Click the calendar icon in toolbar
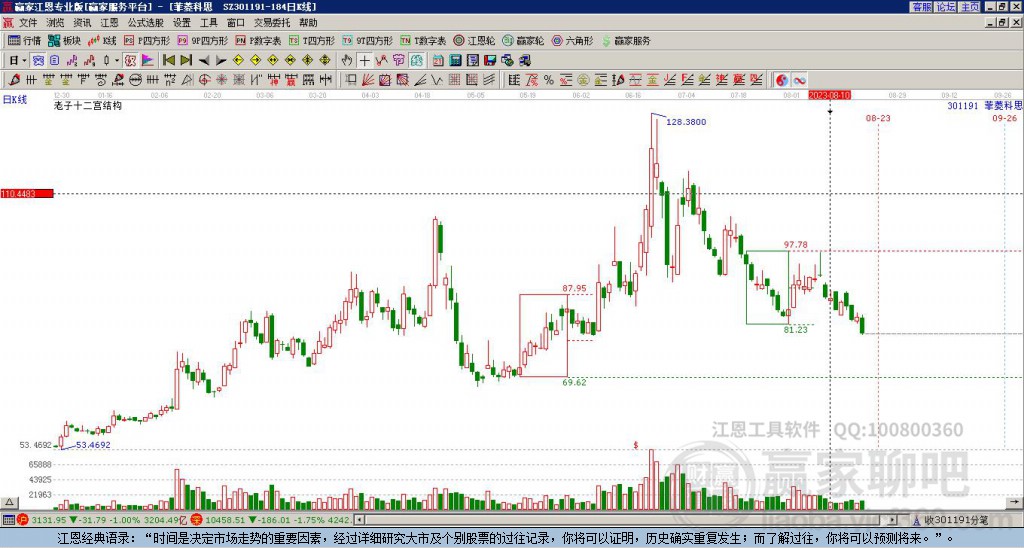The width and height of the screenshot is (1024, 548). point(438,61)
